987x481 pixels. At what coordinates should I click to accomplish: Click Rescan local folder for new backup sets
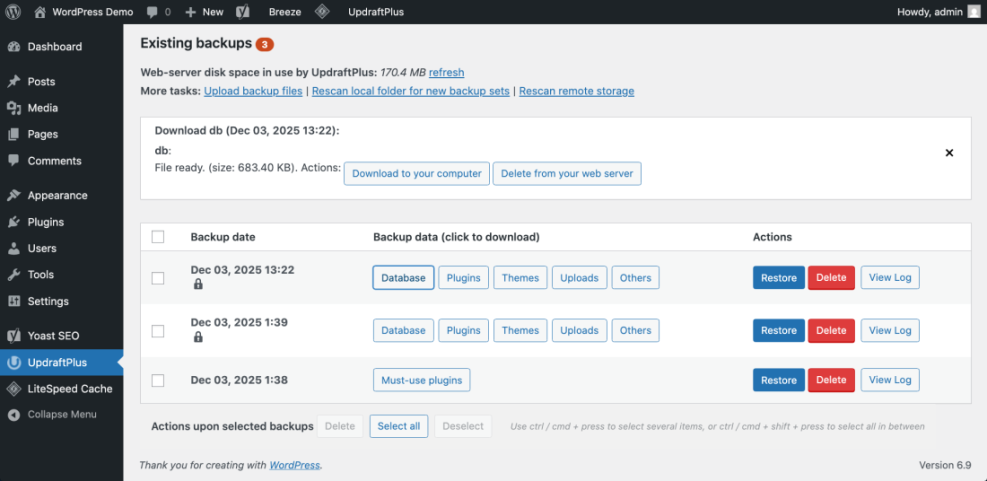[410, 91]
